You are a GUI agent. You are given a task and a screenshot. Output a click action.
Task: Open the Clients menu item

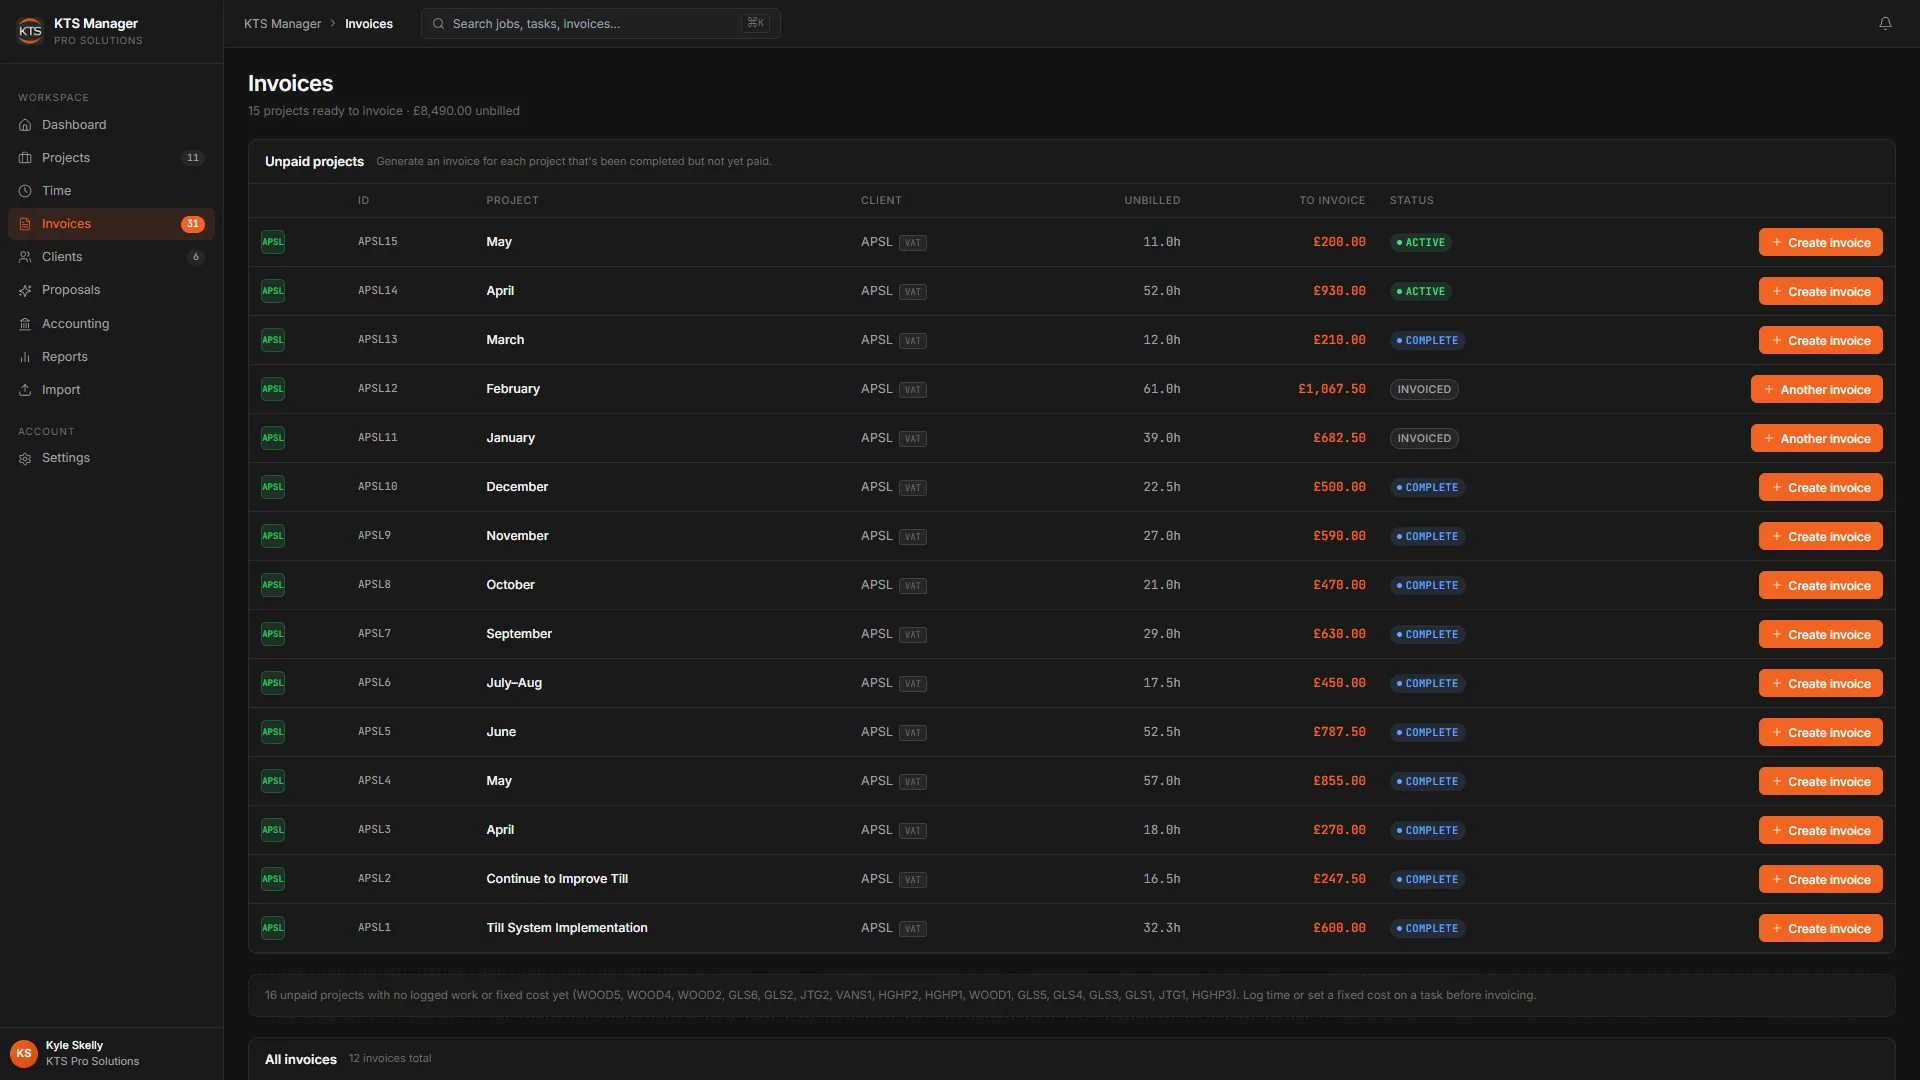111,257
